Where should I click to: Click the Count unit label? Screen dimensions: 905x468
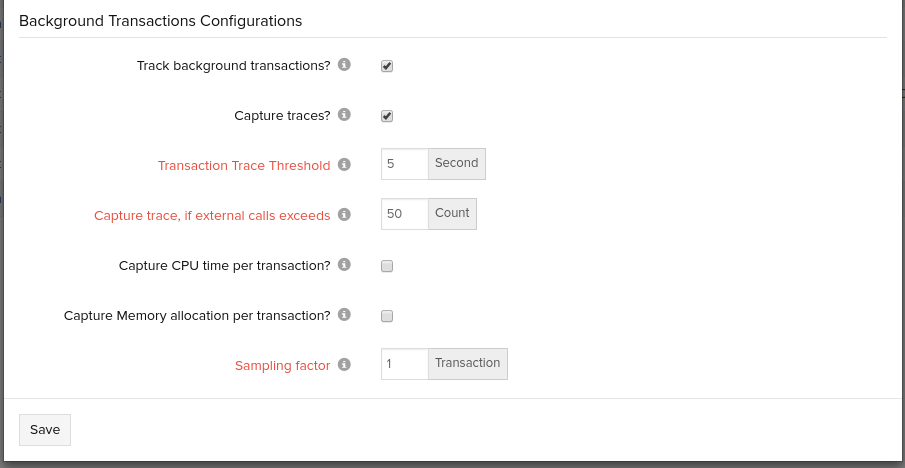452,214
